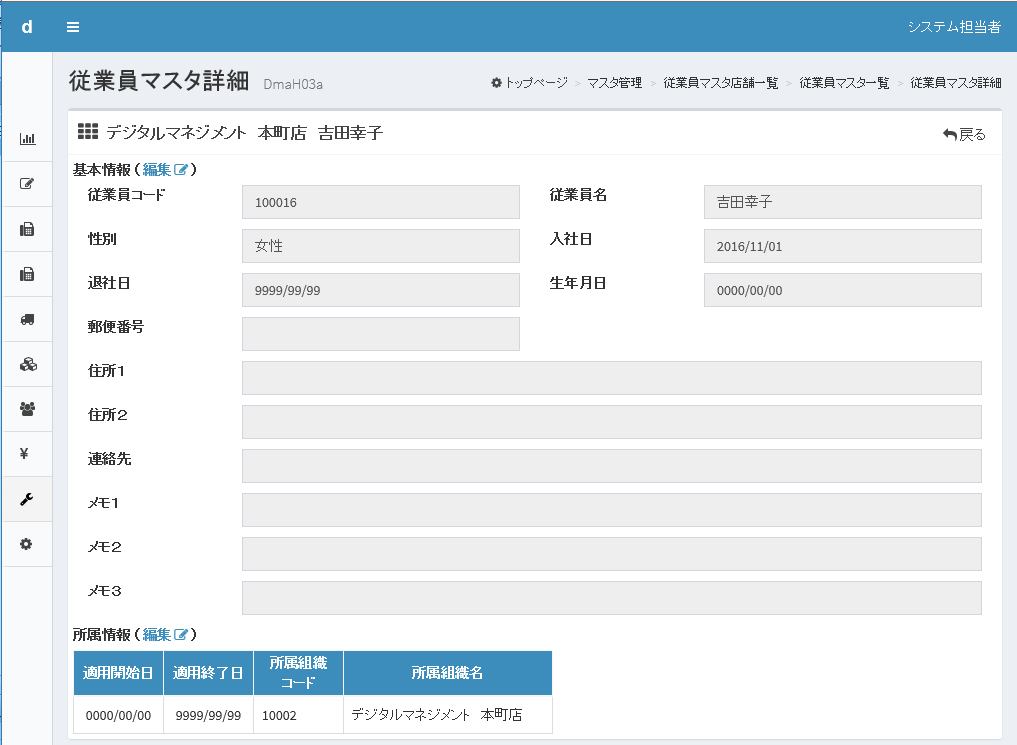Screen dimensions: 1017x745
Task: Open the stacked cubes sidebar icon
Action: [x=27, y=364]
